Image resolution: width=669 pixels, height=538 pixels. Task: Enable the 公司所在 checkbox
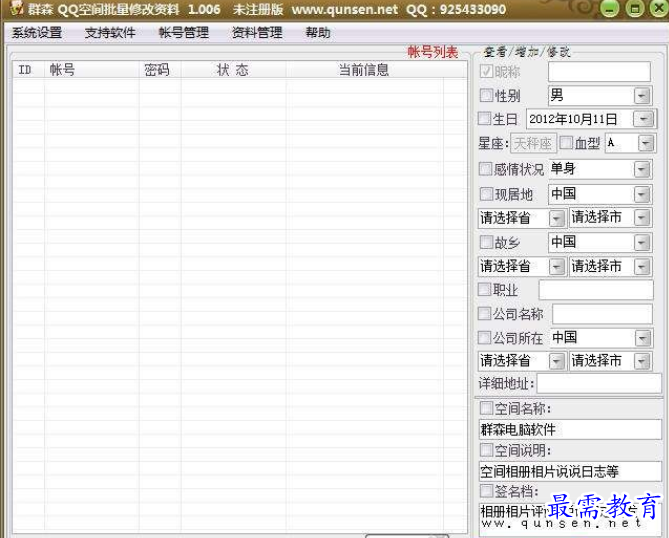pyautogui.click(x=485, y=338)
